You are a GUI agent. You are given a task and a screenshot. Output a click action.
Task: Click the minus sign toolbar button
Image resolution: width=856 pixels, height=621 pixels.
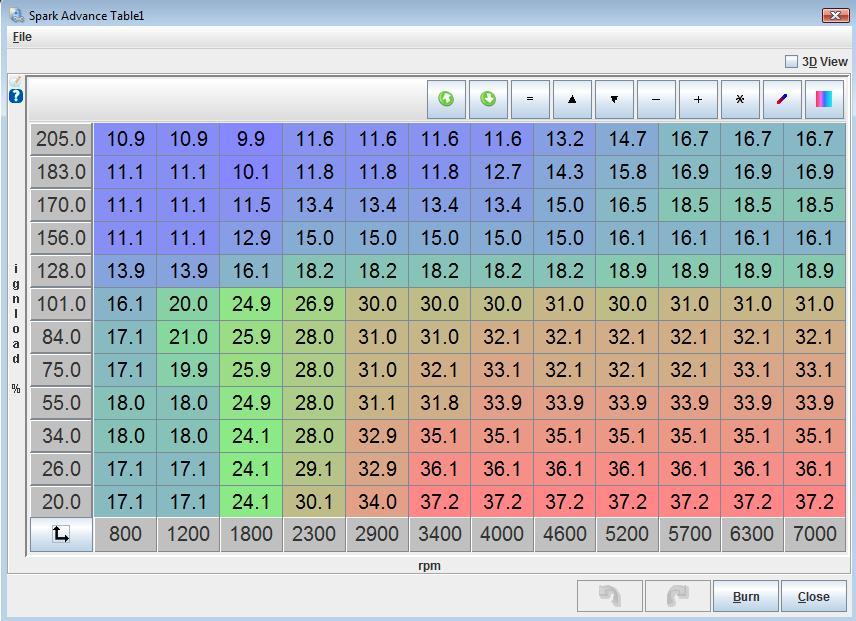[x=656, y=99]
